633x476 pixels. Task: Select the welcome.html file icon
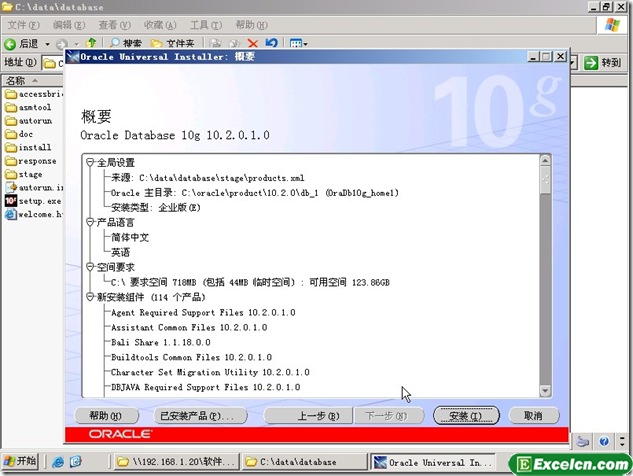tap(10, 214)
